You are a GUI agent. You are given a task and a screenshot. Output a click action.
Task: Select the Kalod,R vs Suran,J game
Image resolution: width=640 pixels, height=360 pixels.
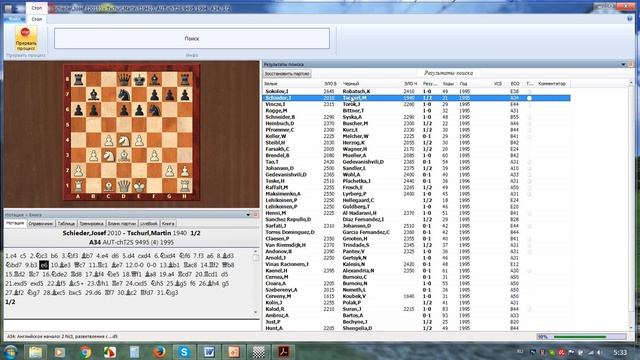(416, 309)
